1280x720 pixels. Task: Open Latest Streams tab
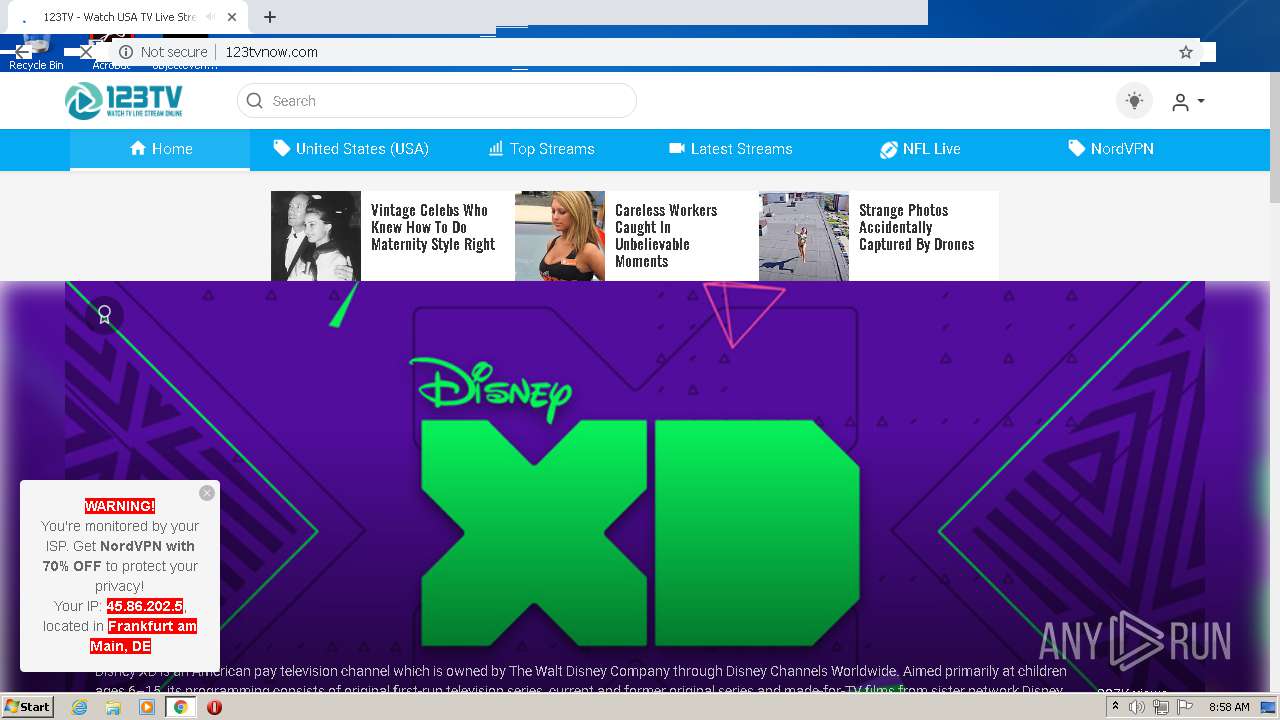[x=731, y=149]
